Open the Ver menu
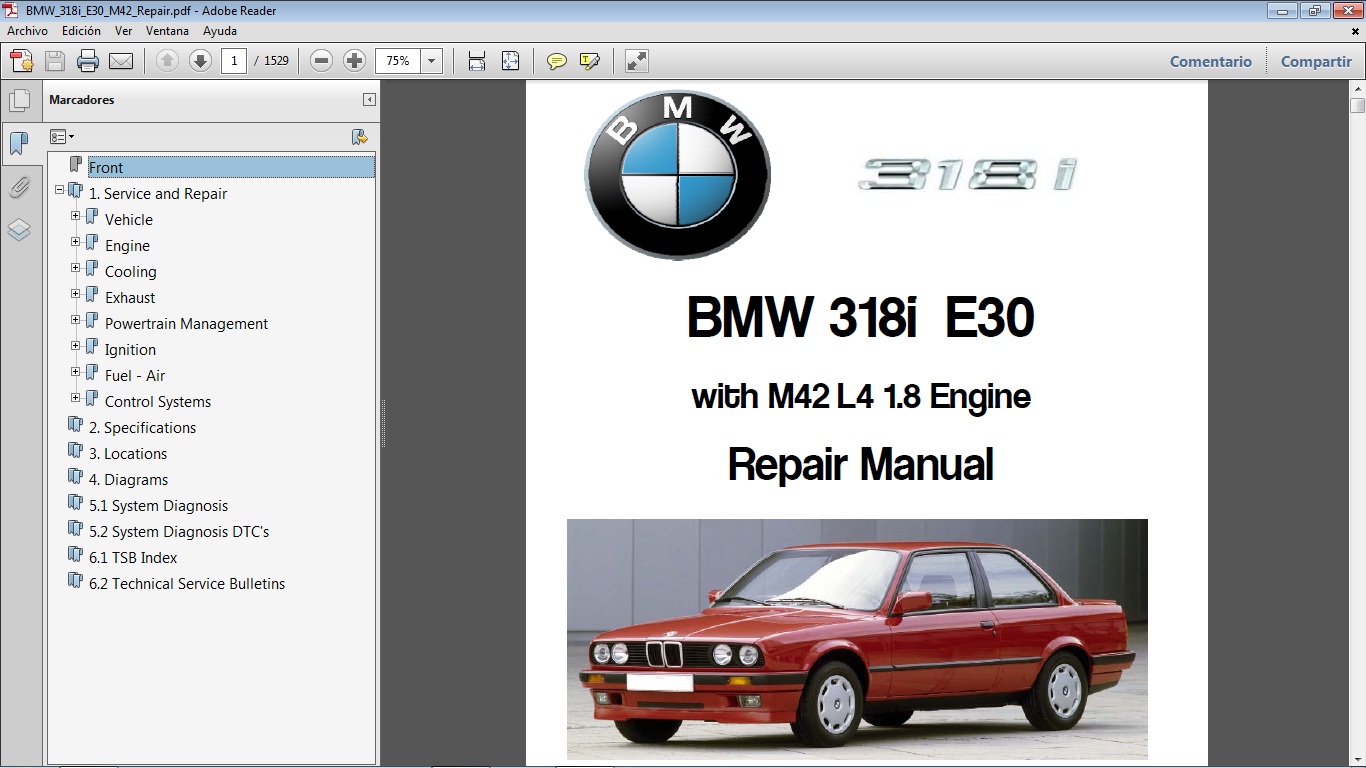Image resolution: width=1366 pixels, height=768 pixels. (x=123, y=30)
